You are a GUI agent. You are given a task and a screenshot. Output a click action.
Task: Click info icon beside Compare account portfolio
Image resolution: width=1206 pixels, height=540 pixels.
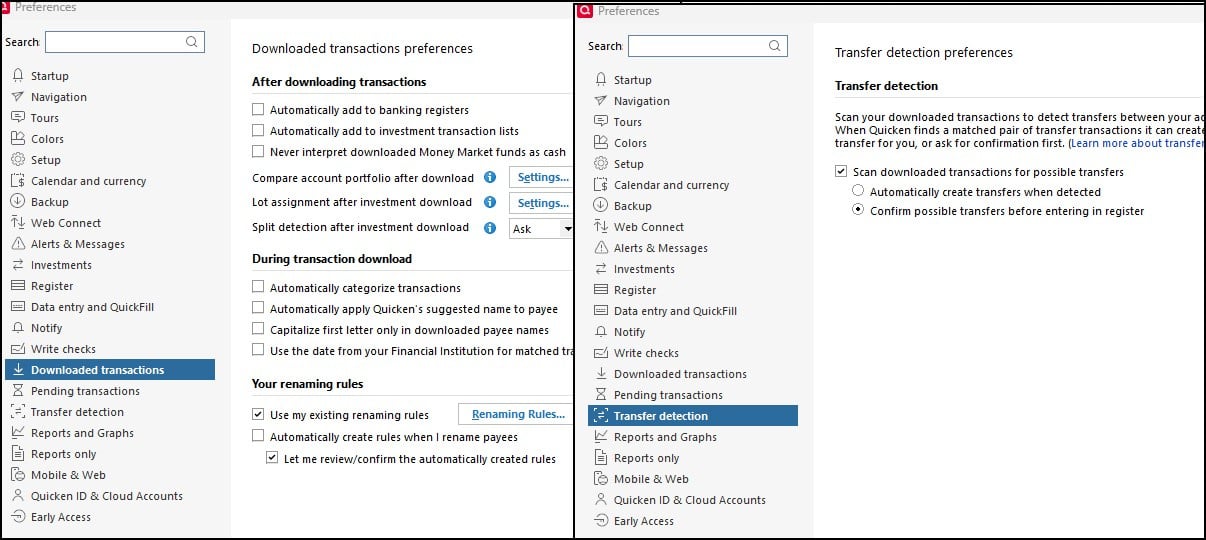[490, 177]
